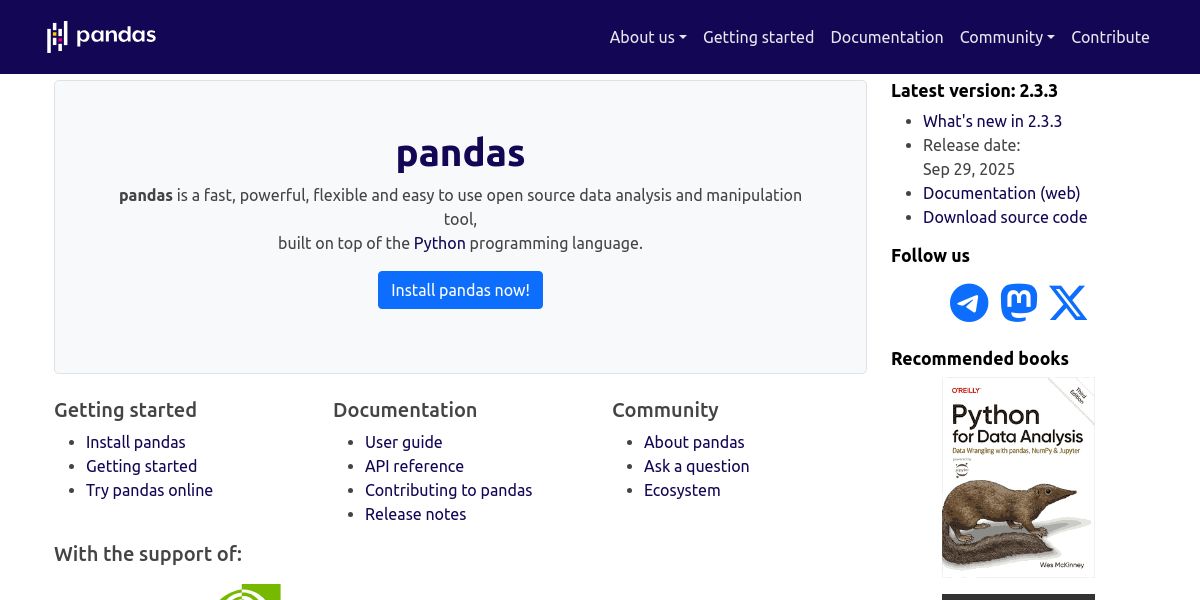Screen dimensions: 1200x600
Task: Open the X (Twitter) follow icon
Action: click(1068, 303)
